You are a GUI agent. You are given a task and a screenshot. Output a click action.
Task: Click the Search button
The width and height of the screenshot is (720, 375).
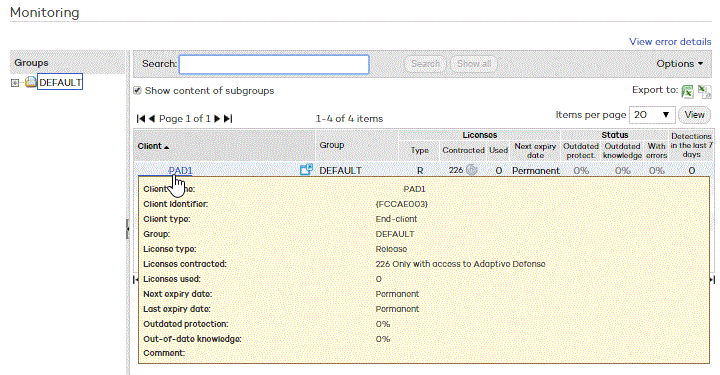coord(425,64)
